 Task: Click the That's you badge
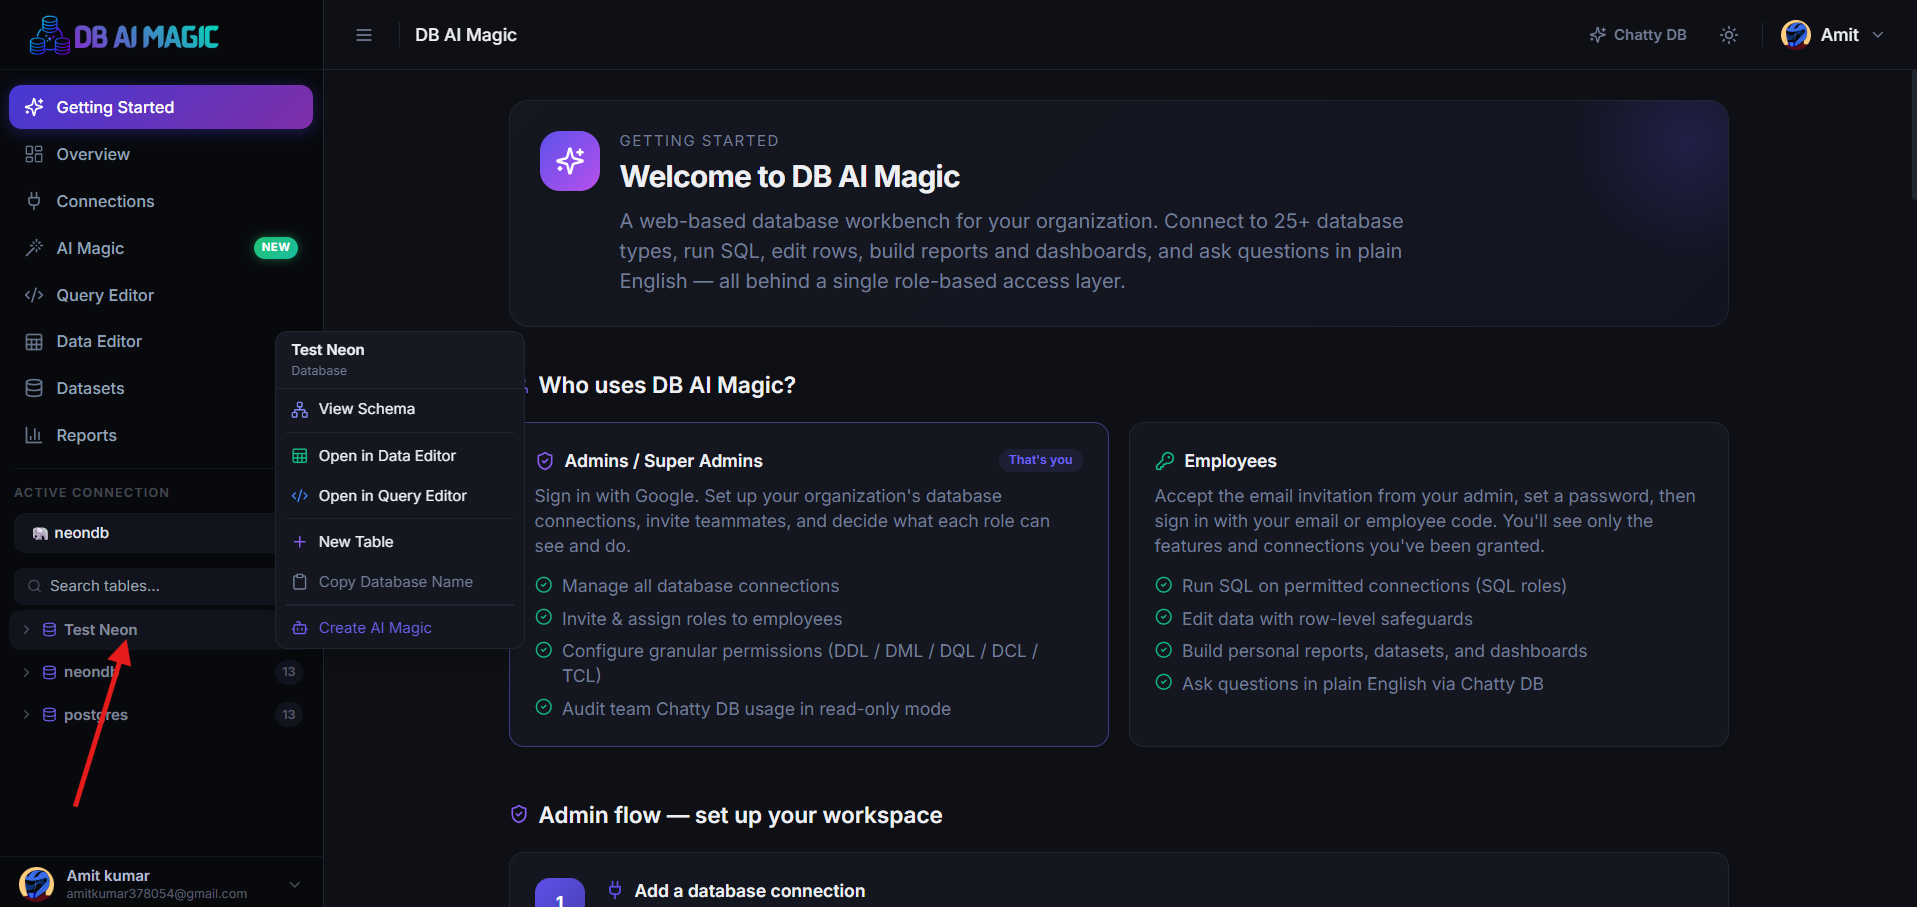tap(1040, 460)
